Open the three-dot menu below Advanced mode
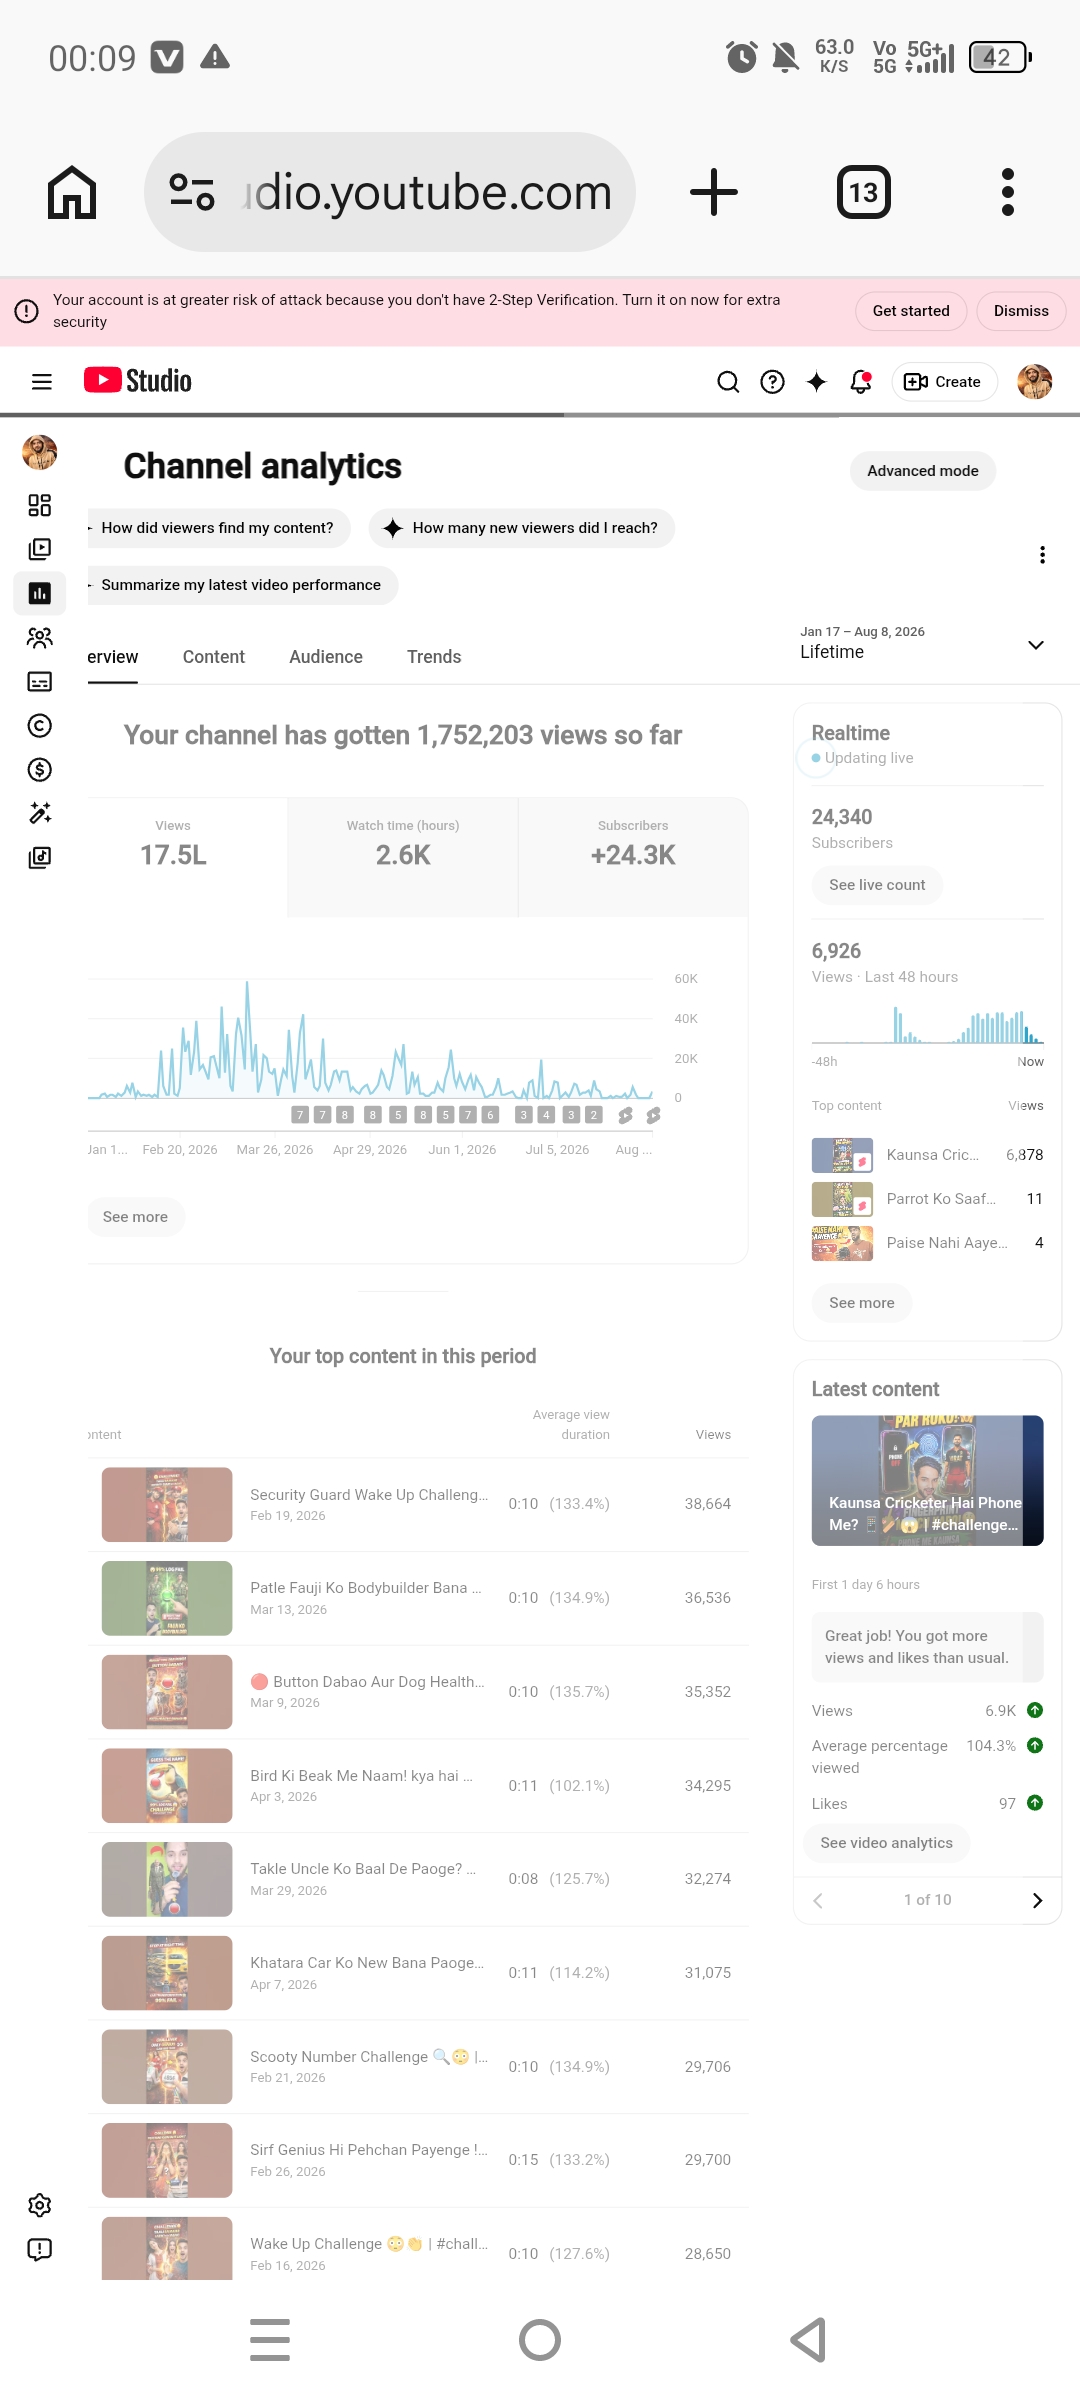 click(x=1042, y=555)
